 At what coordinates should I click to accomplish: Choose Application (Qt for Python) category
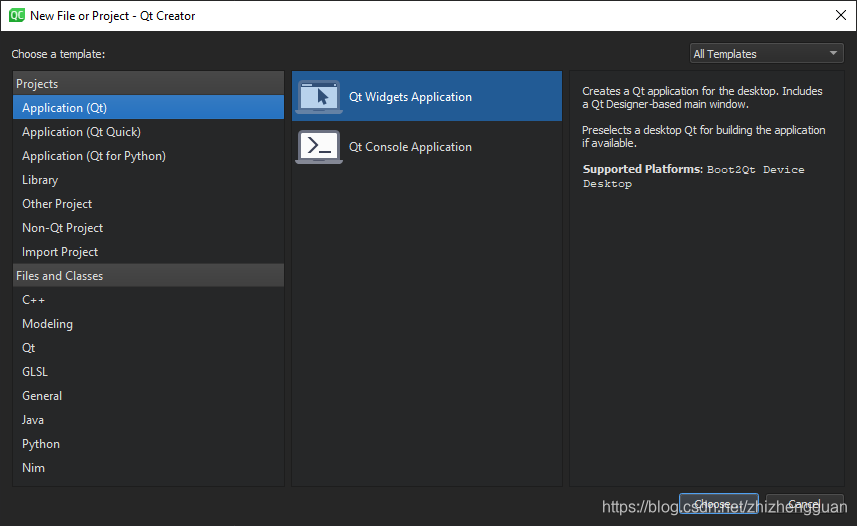click(148, 156)
